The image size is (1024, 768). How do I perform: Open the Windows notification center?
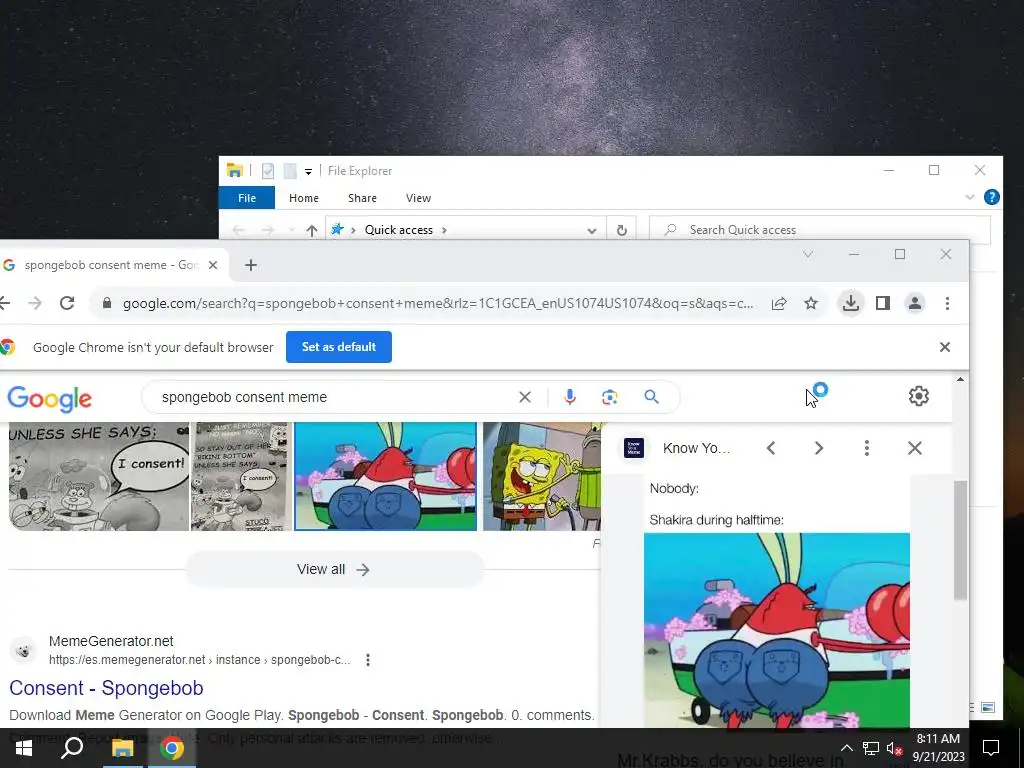click(x=991, y=748)
